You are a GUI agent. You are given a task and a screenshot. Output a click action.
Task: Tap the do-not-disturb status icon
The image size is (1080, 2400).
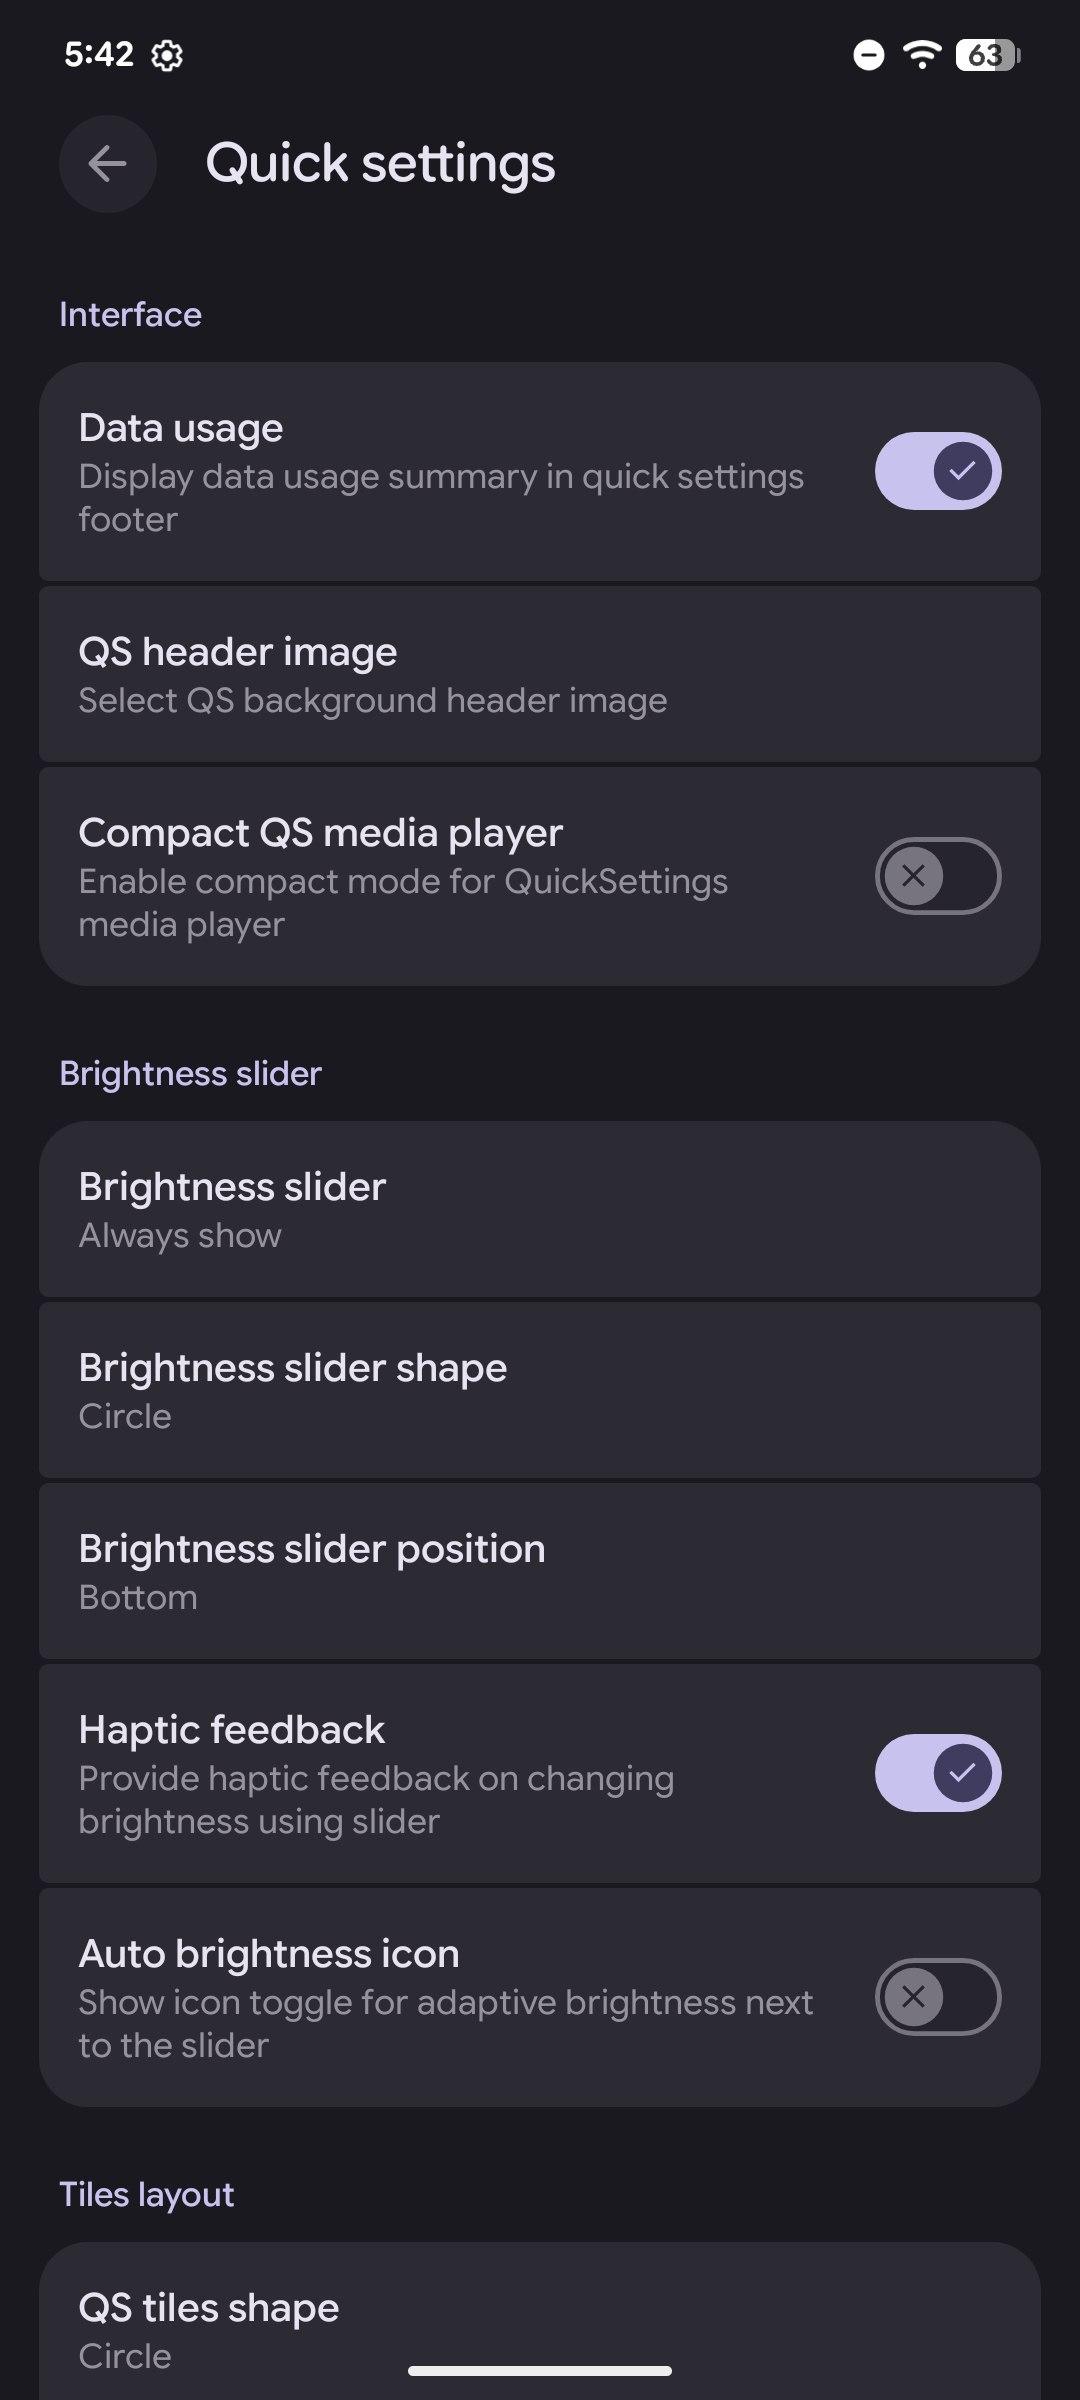pos(868,55)
